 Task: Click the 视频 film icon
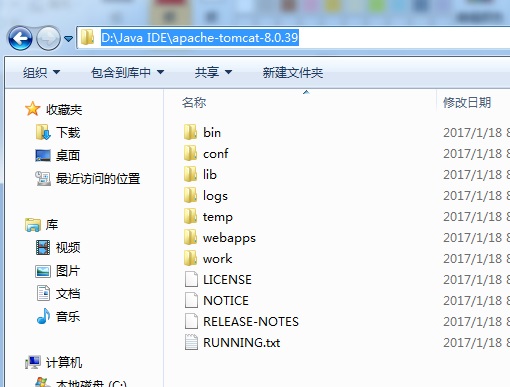point(43,248)
